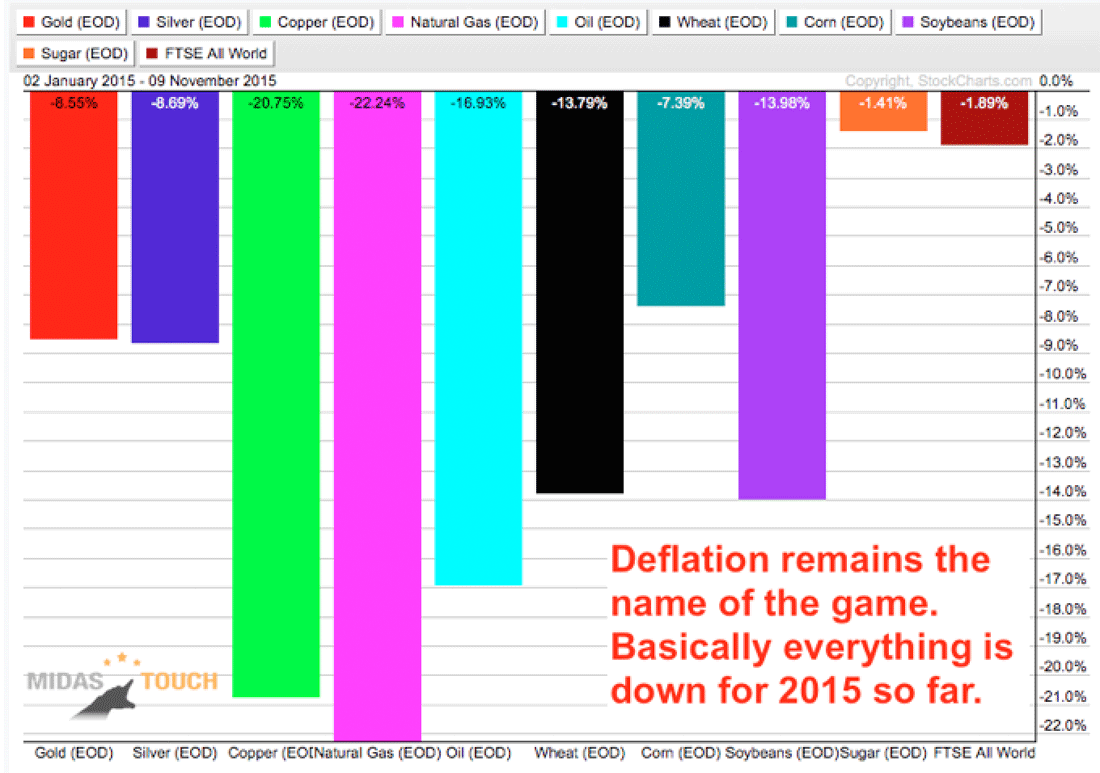Screen dimensions: 1100x773
Task: Click the black Wheat bar
Action: [579, 293]
